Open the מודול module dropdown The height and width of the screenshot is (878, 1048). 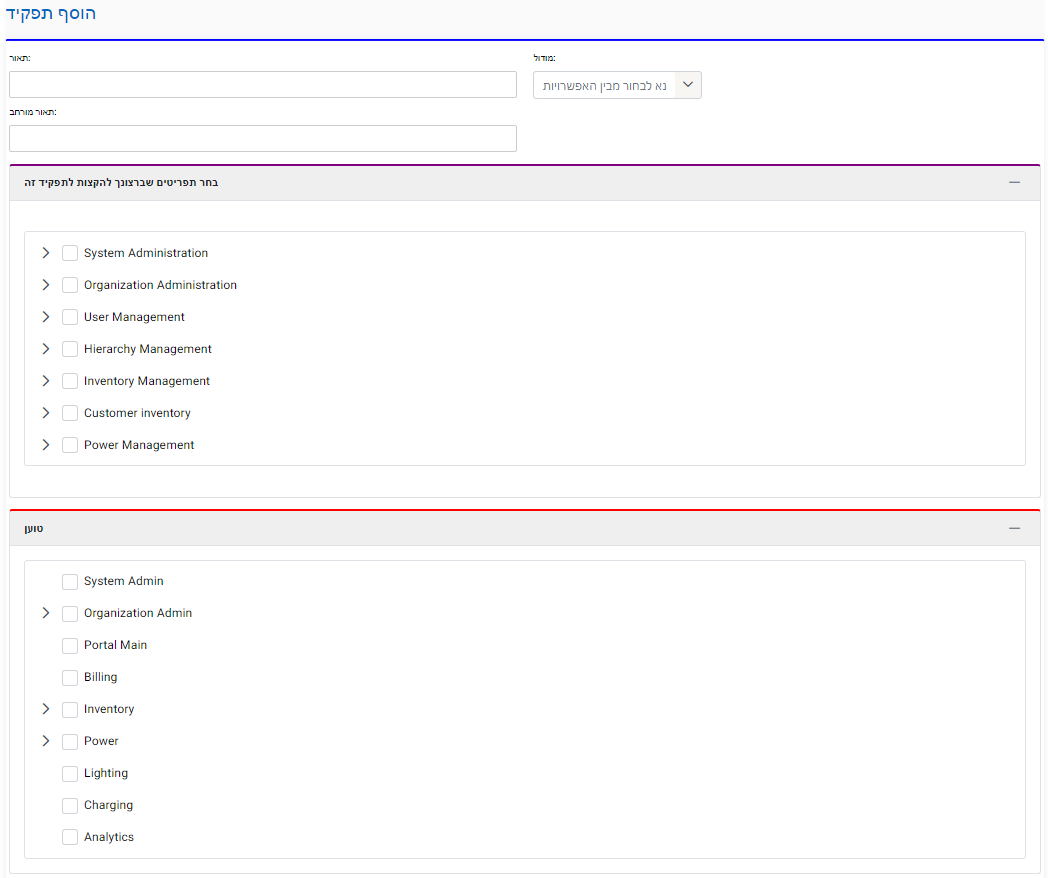617,85
